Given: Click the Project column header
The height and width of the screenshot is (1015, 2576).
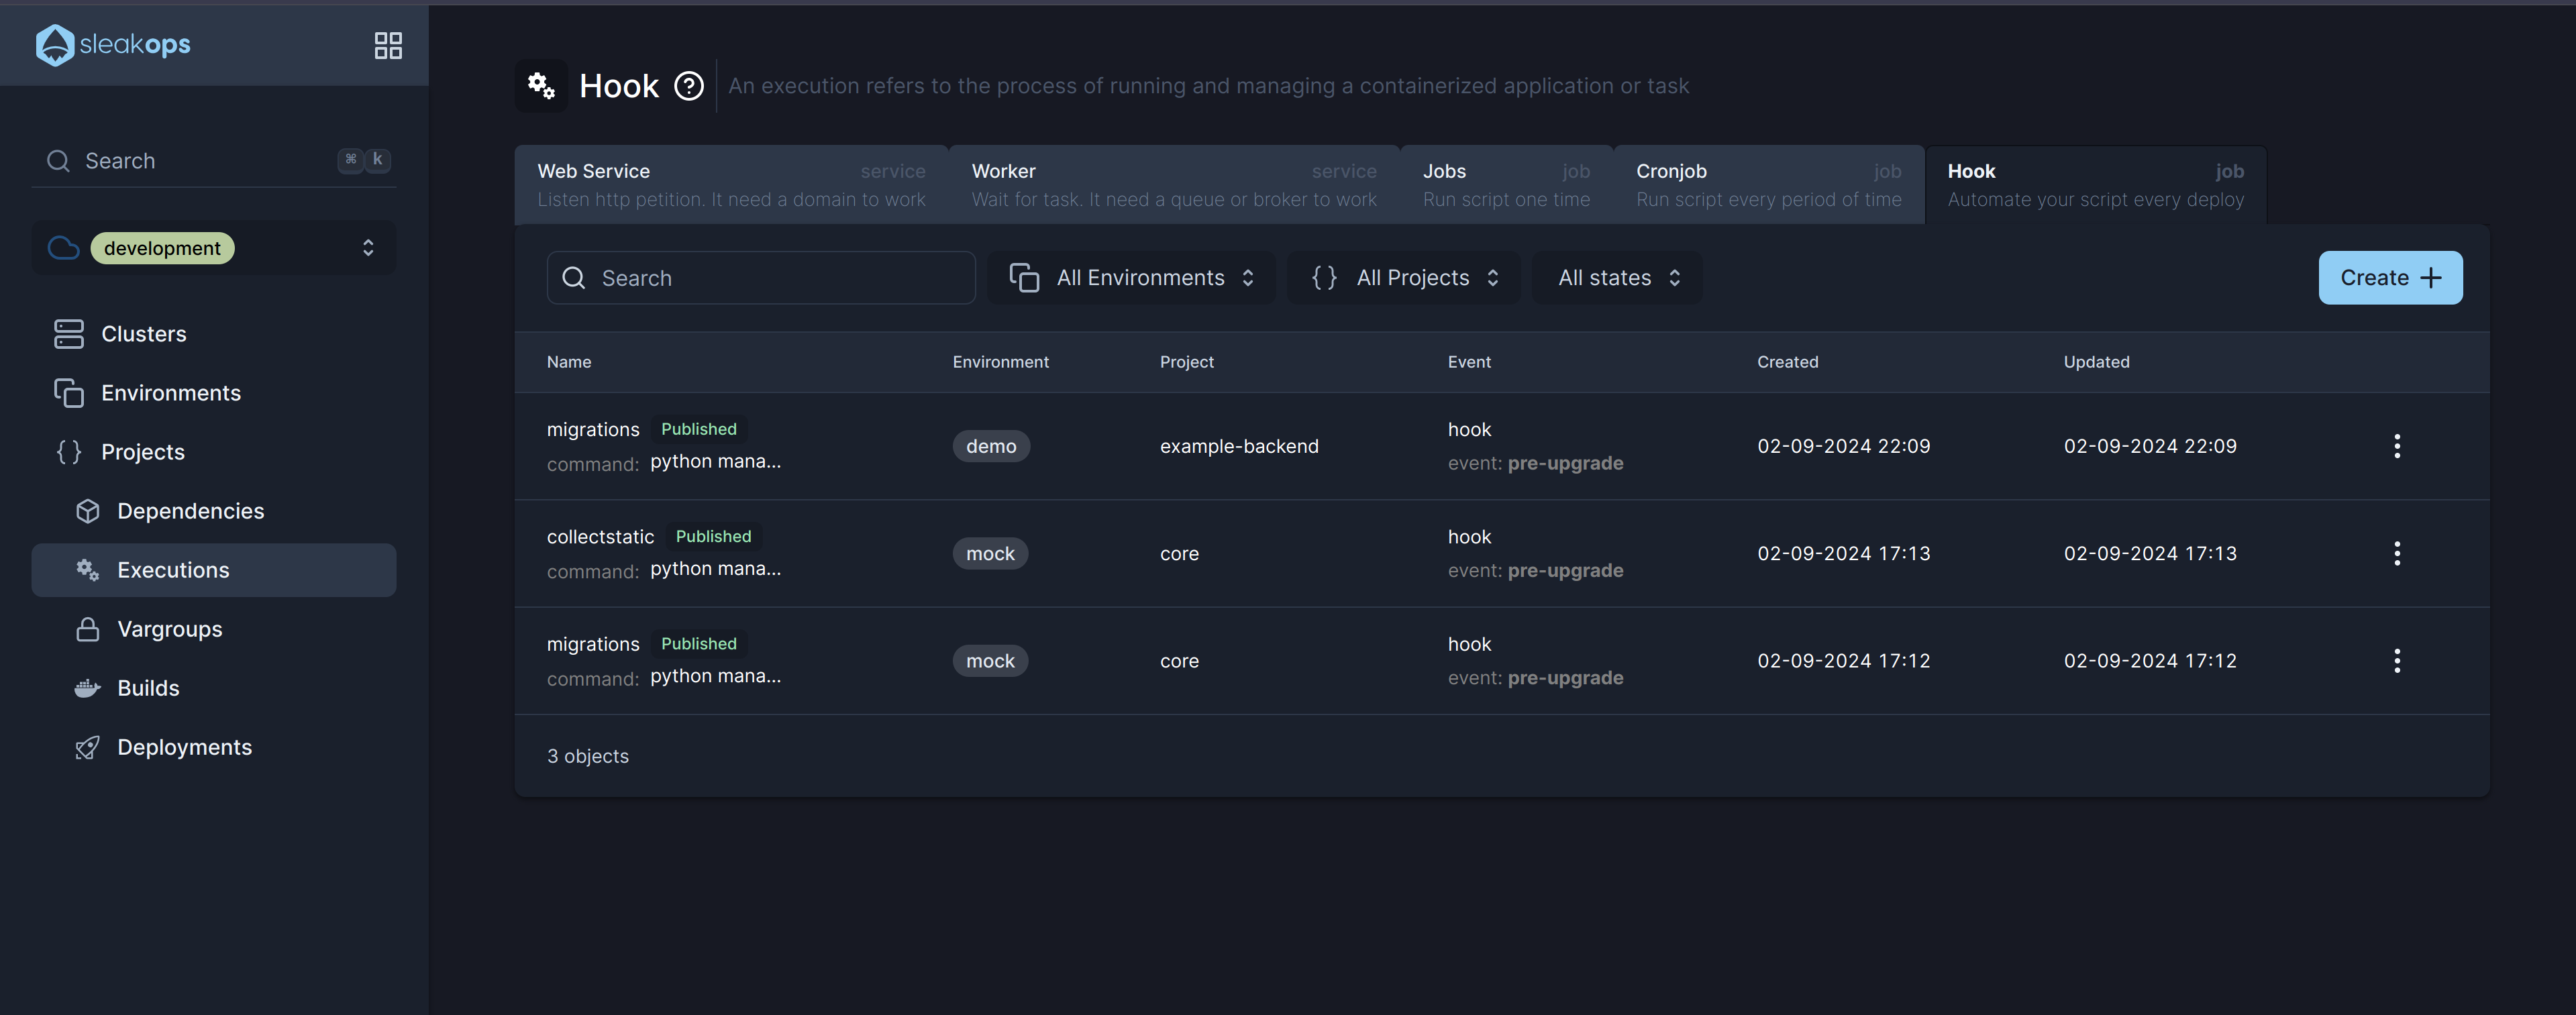Looking at the screenshot, I should tap(1186, 362).
